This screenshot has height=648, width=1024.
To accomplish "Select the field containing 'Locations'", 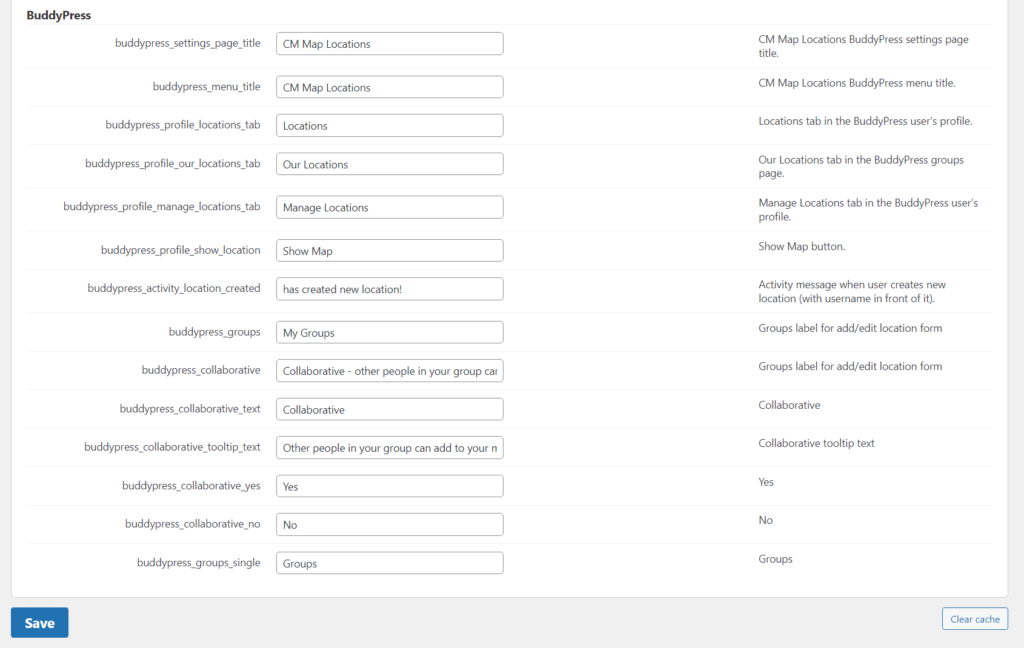I will (389, 126).
